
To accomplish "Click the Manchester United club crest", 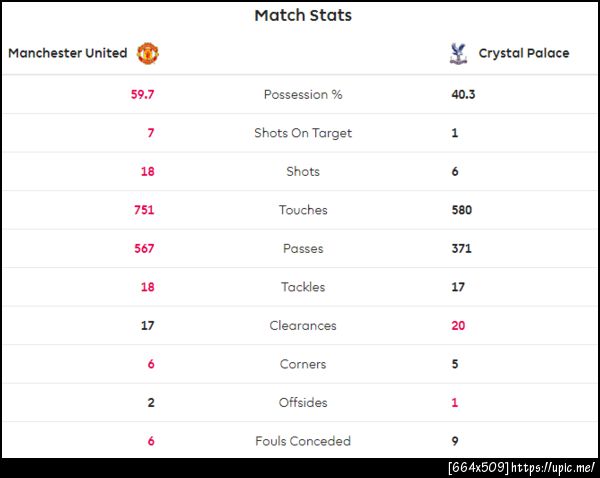I will (x=147, y=53).
